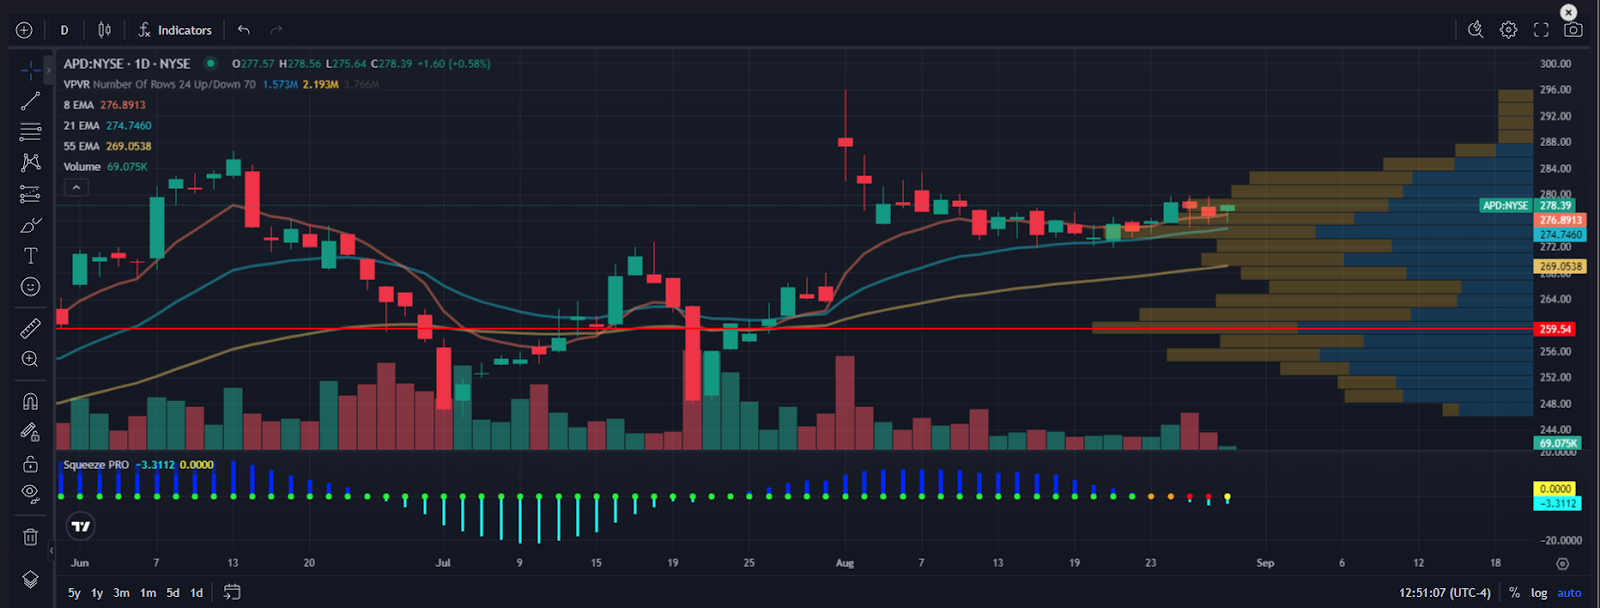Set range to 5y

[x=74, y=593]
